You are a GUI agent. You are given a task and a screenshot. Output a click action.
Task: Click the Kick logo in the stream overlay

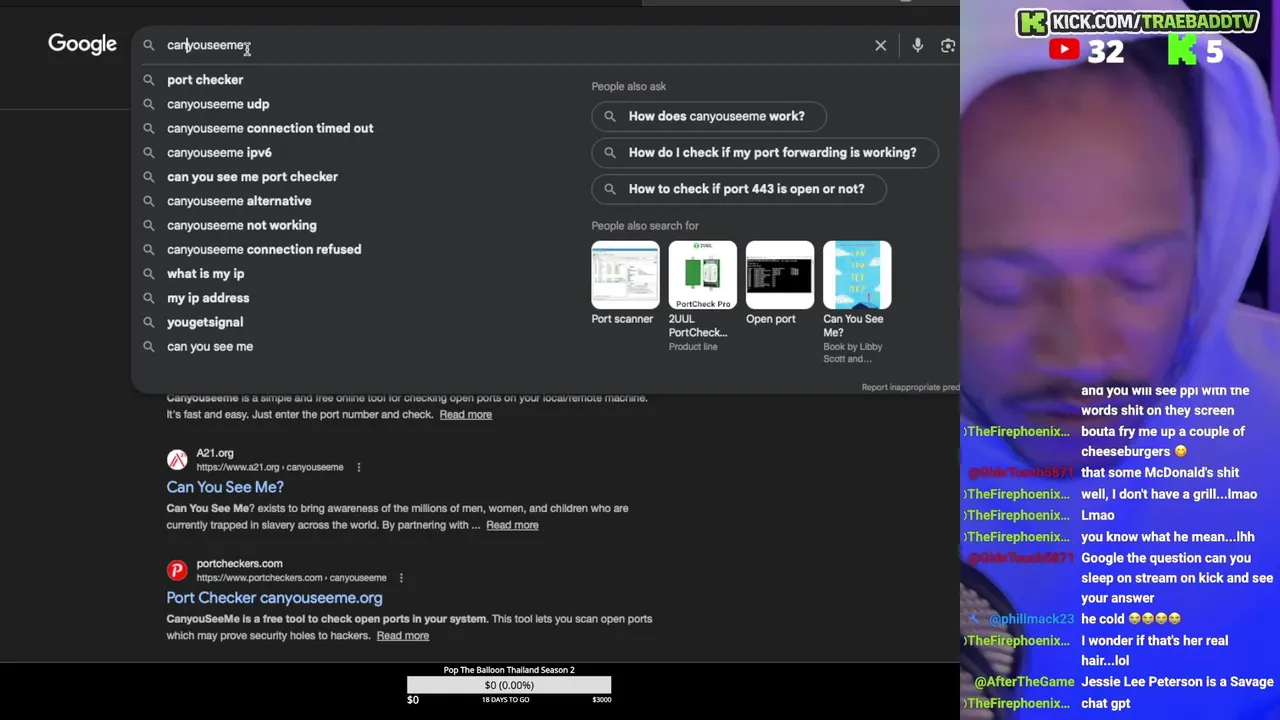tap(1032, 22)
